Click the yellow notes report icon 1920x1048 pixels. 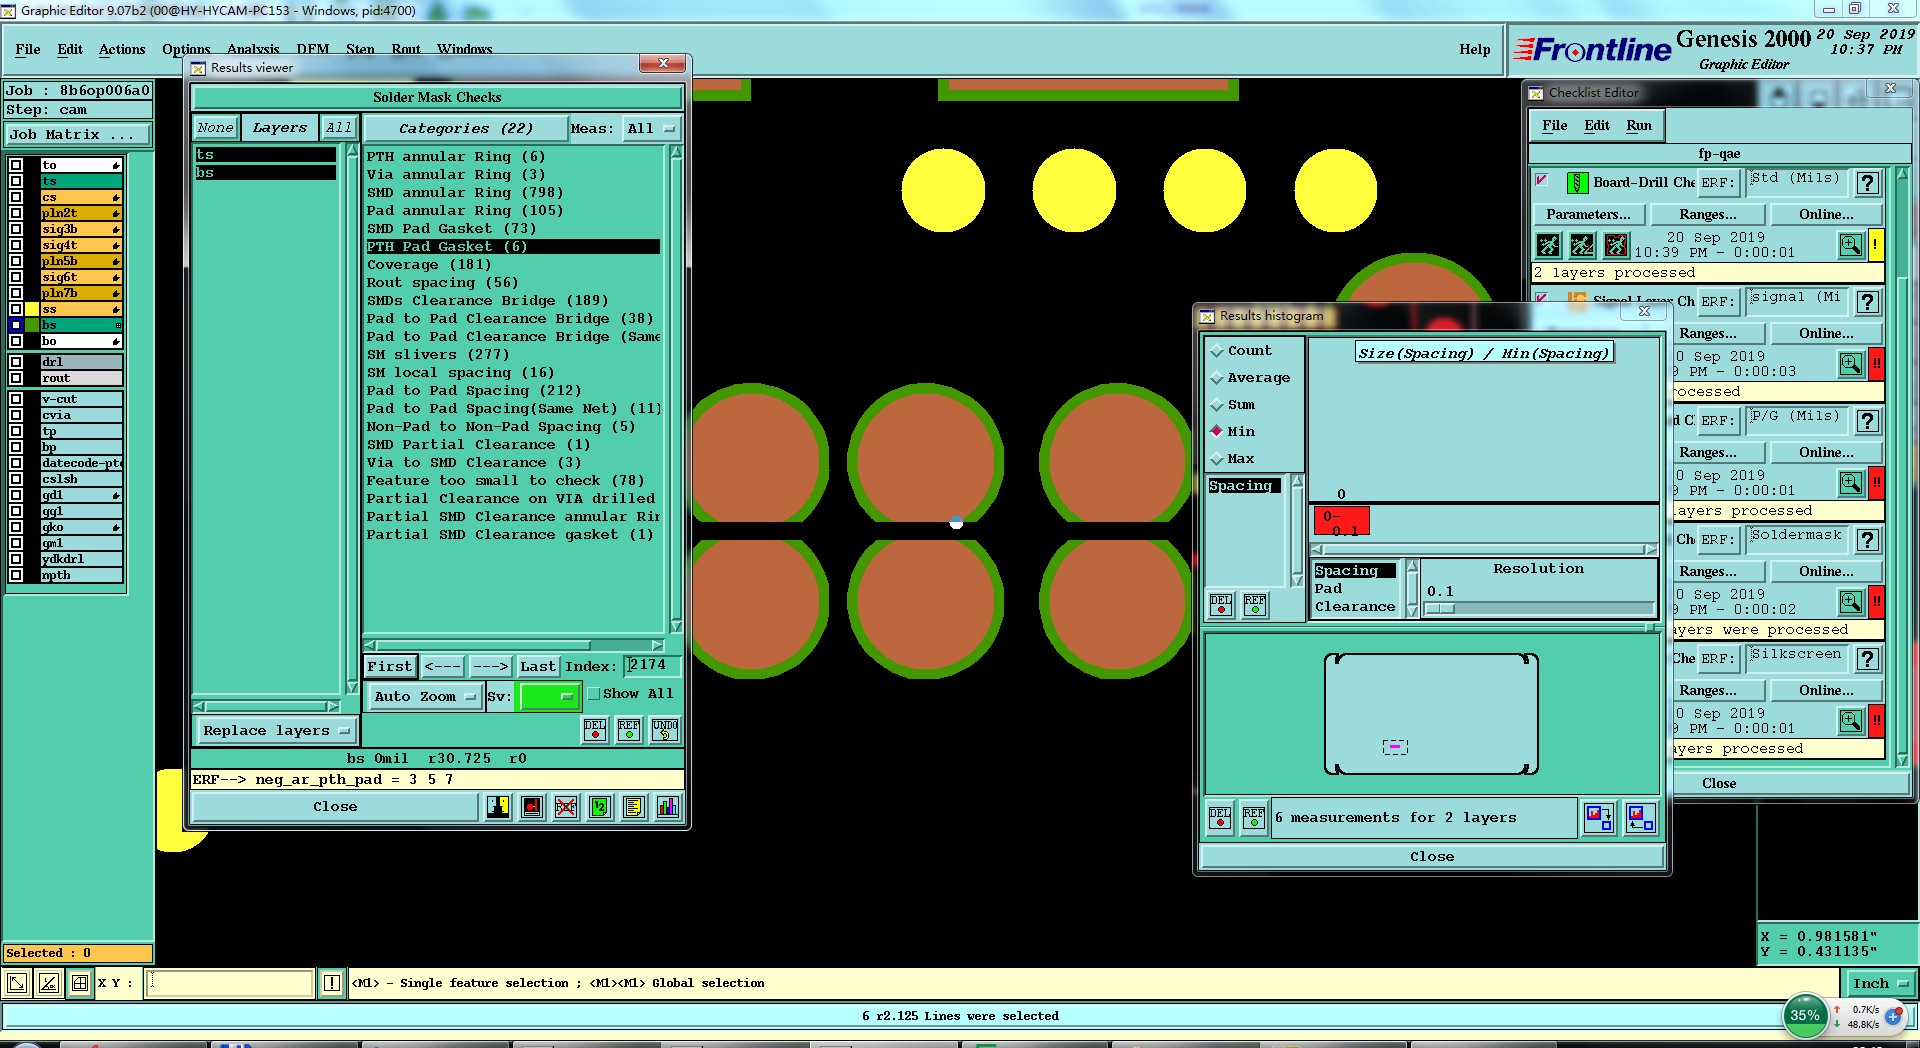point(634,807)
